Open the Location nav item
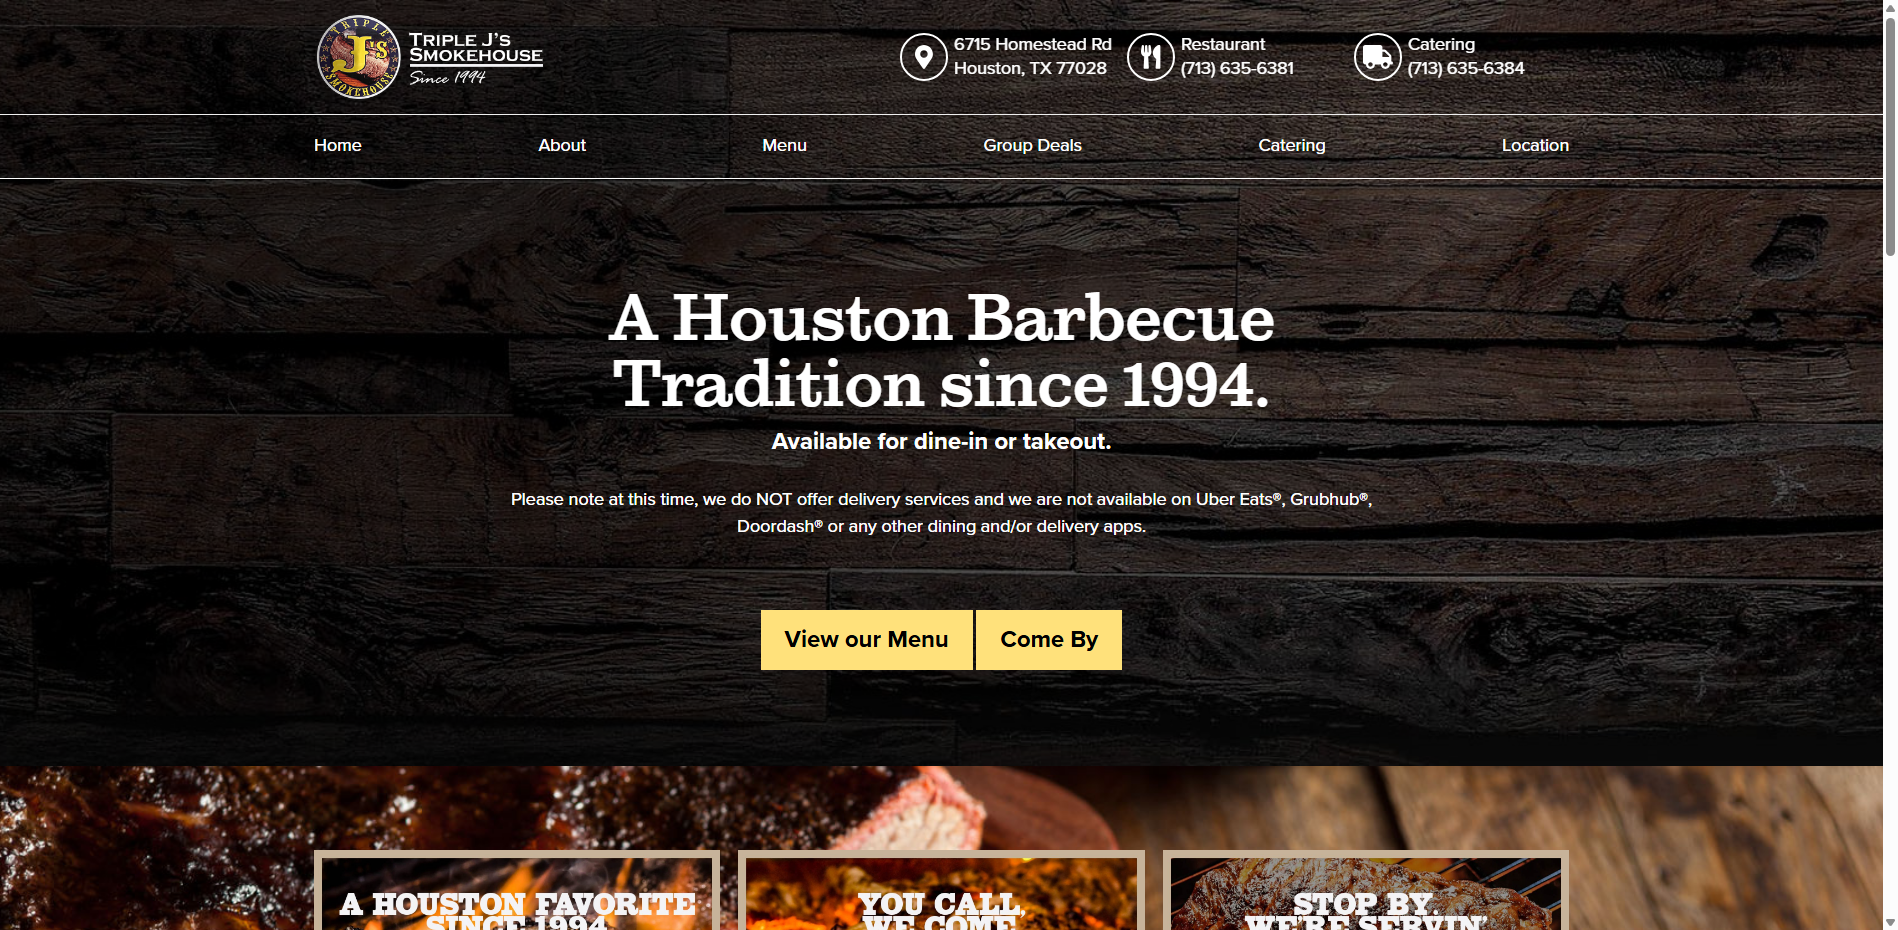Image resolution: width=1898 pixels, height=930 pixels. click(x=1535, y=146)
